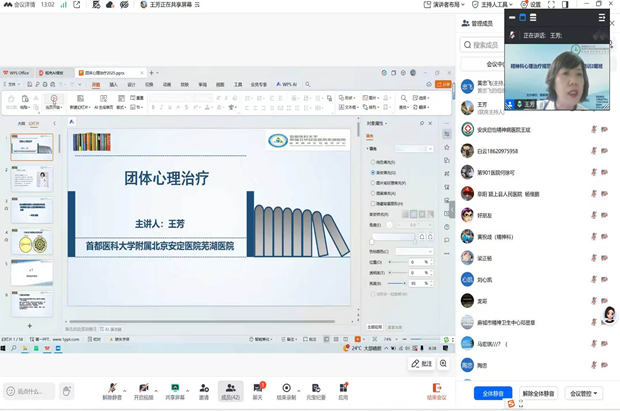The height and width of the screenshot is (411, 620).
Task: Click the taskbar search icon in shared screen
Action: click(x=14, y=348)
